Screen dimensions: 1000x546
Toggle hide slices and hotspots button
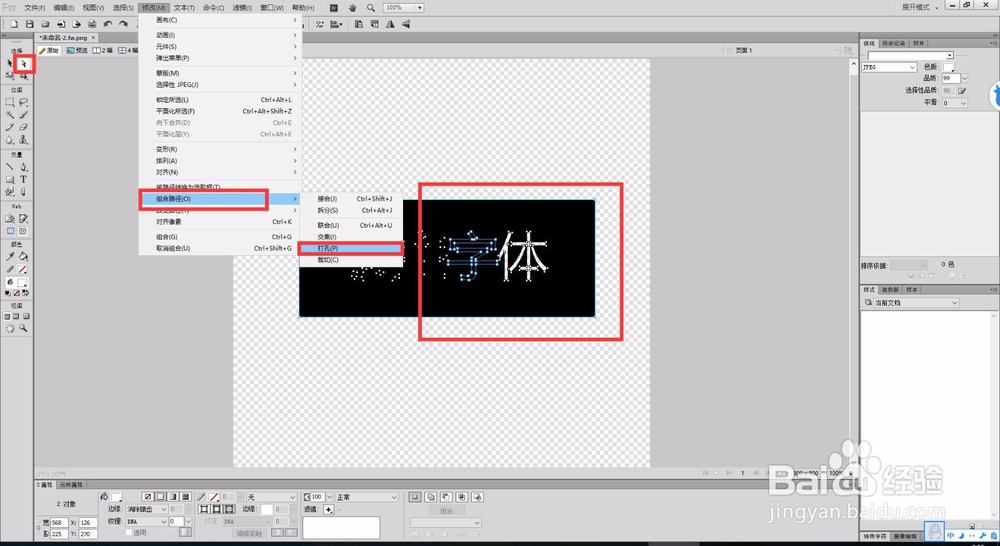[x=10, y=231]
